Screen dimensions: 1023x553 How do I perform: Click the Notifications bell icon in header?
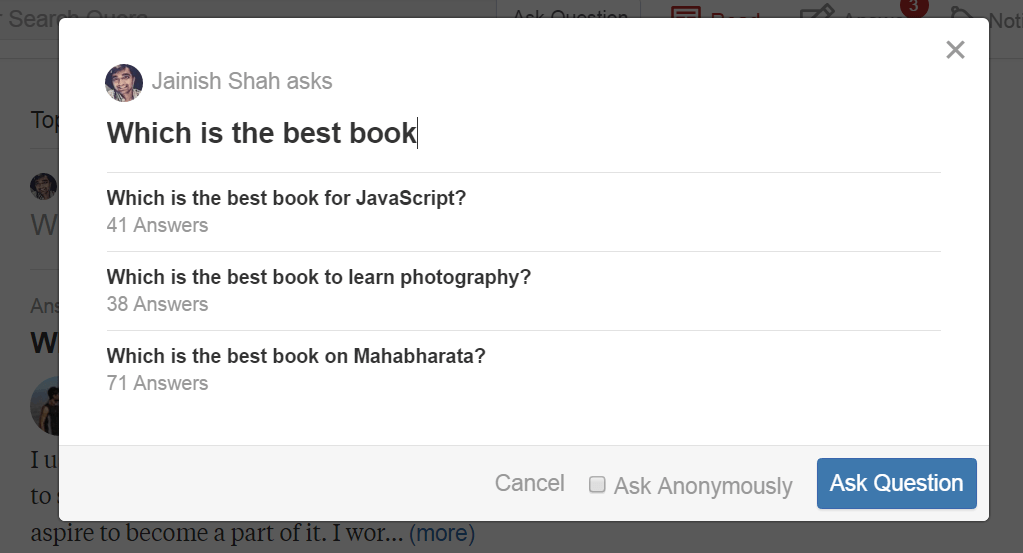(963, 12)
